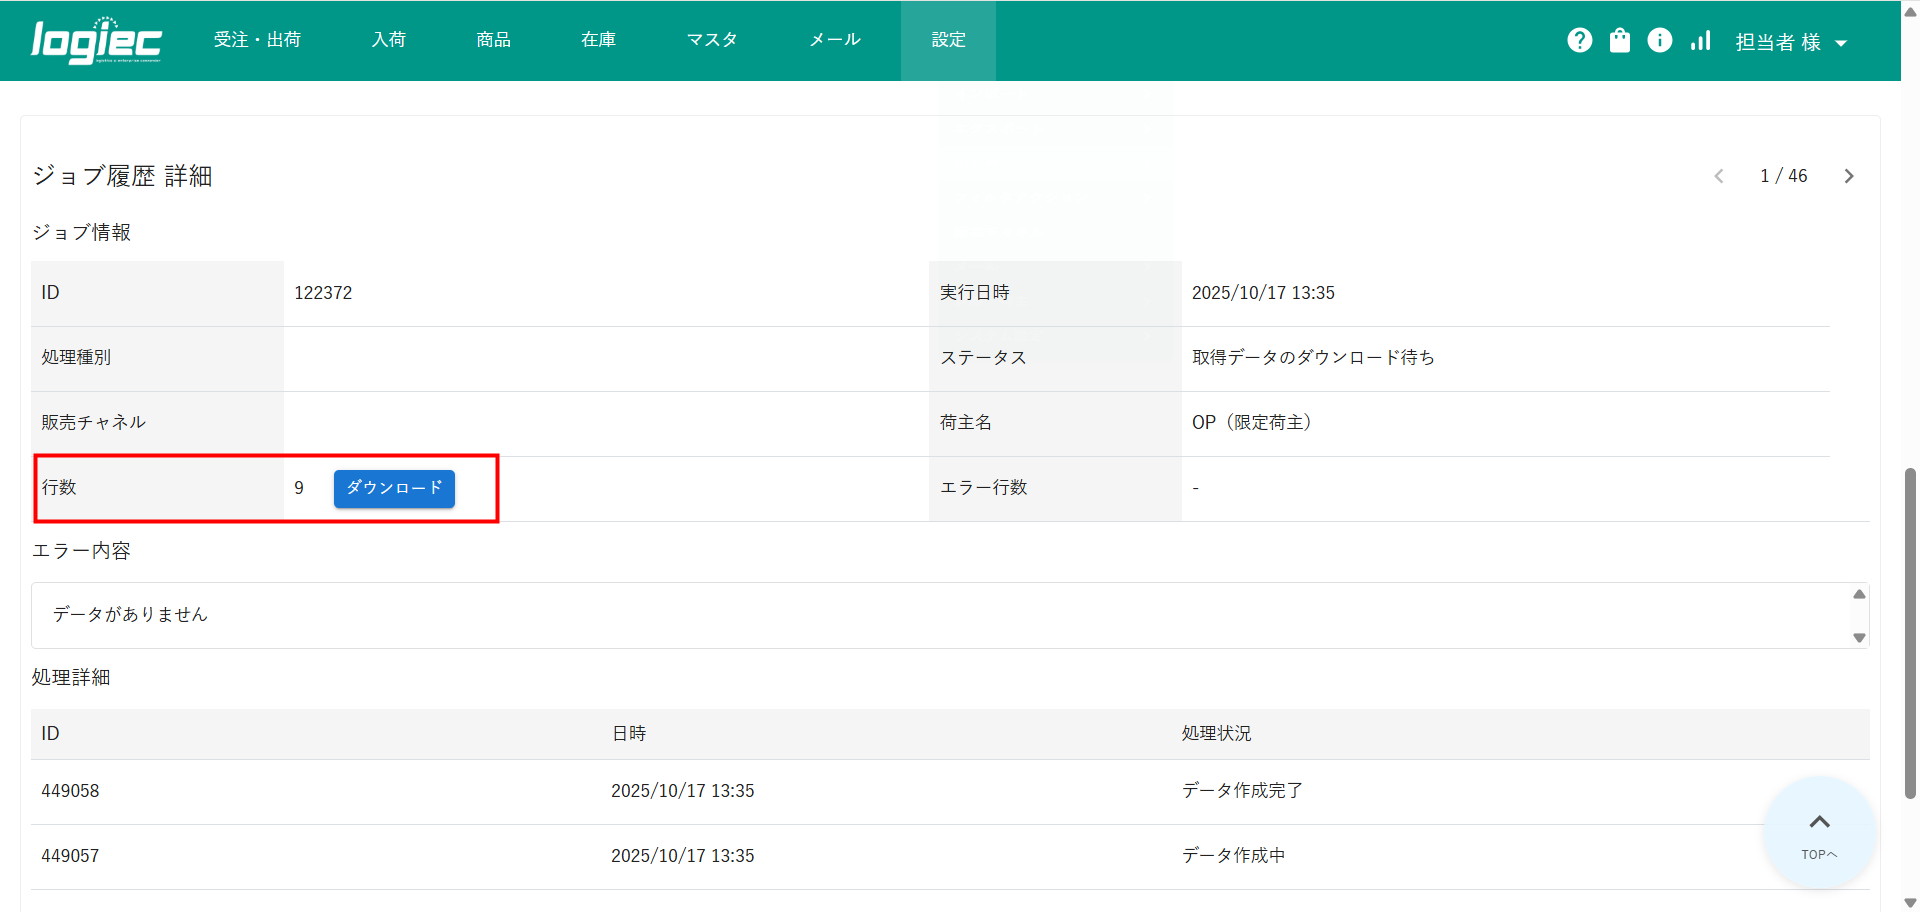Viewport: 1920px width, 912px height.
Task: Click the page vertical scrollbar thumb
Action: (x=1910, y=632)
